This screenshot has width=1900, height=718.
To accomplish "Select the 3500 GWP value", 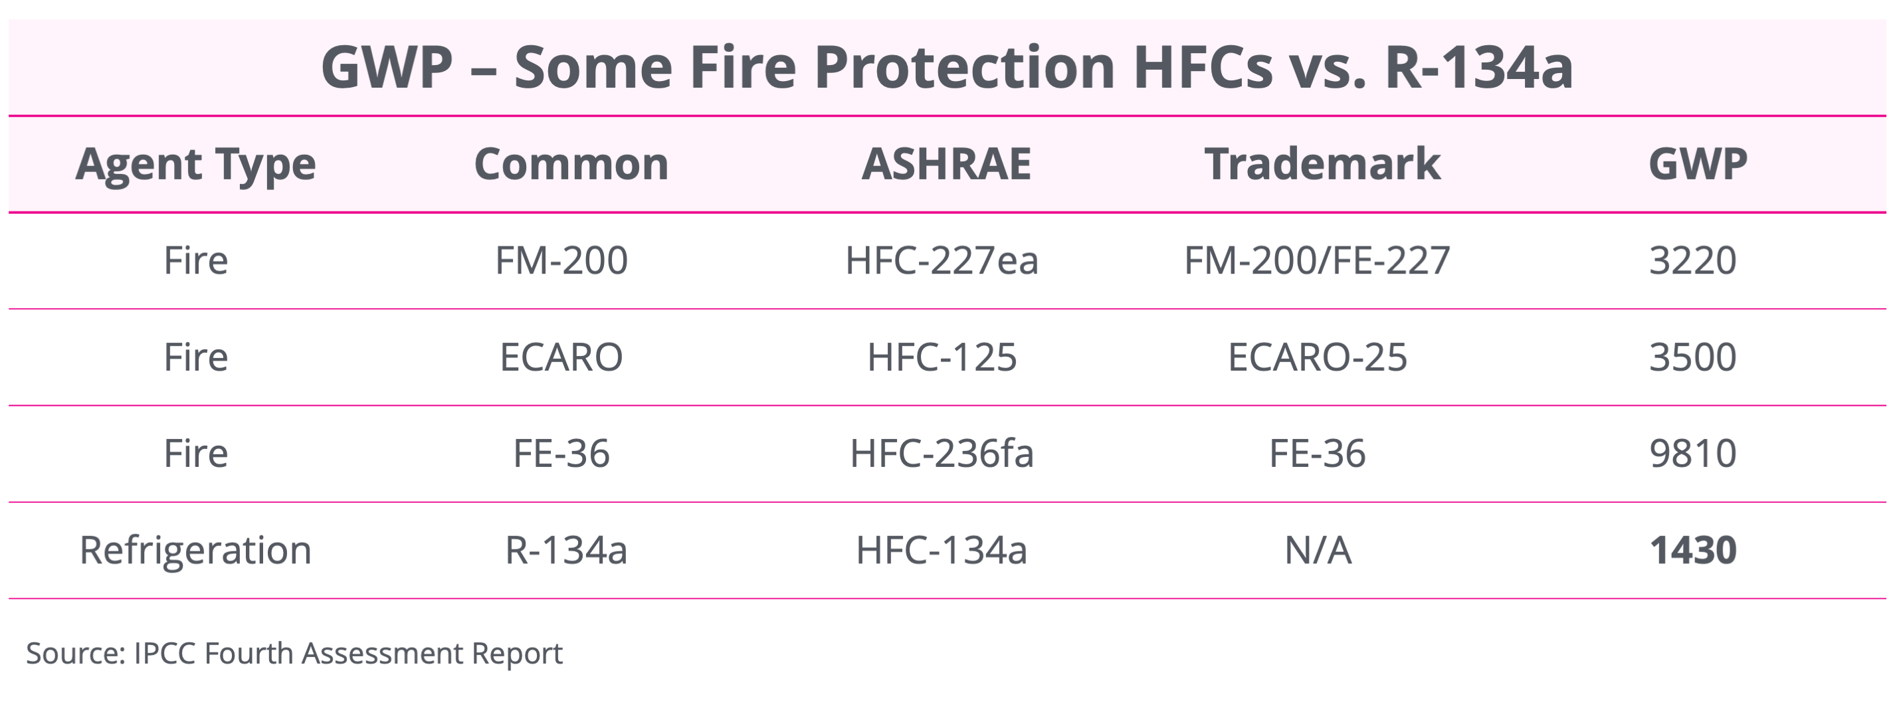I will 1693,357.
